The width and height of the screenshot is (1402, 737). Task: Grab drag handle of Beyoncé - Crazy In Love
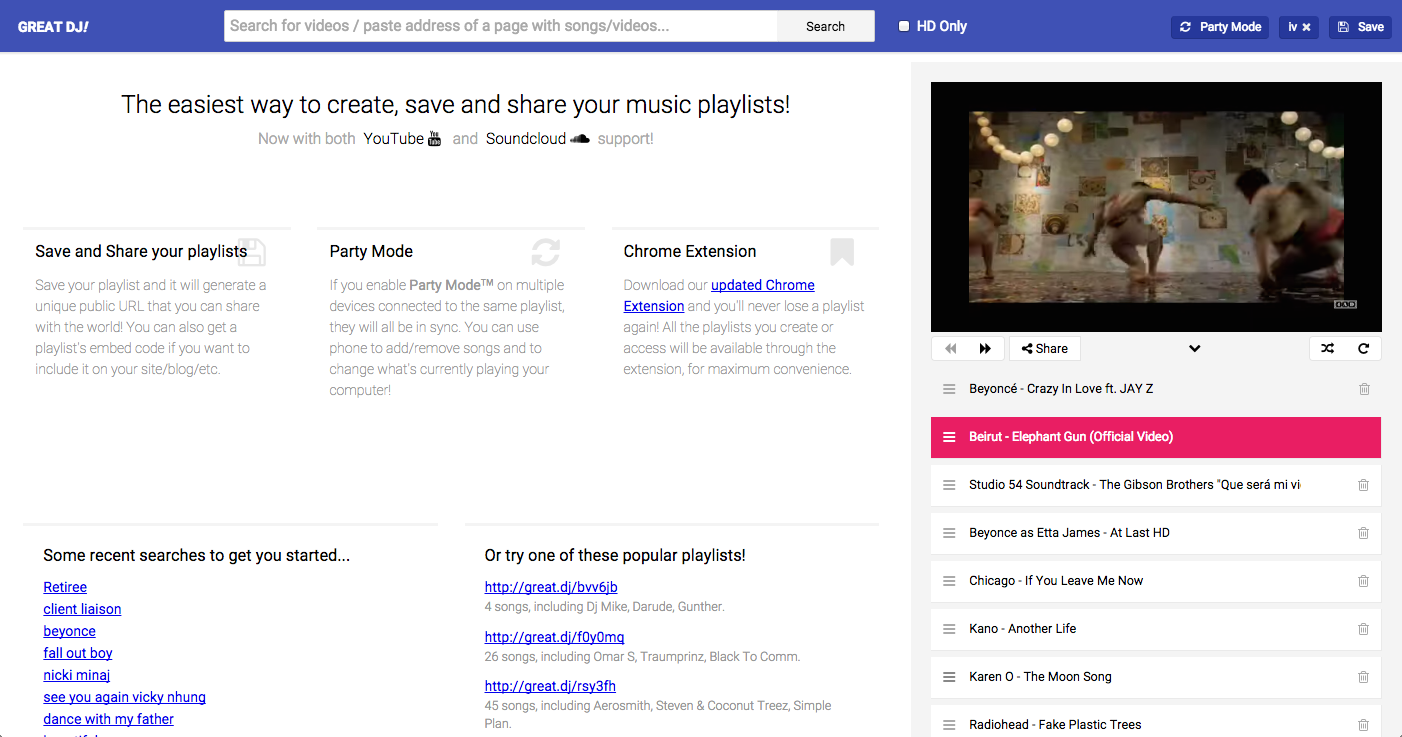[950, 389]
